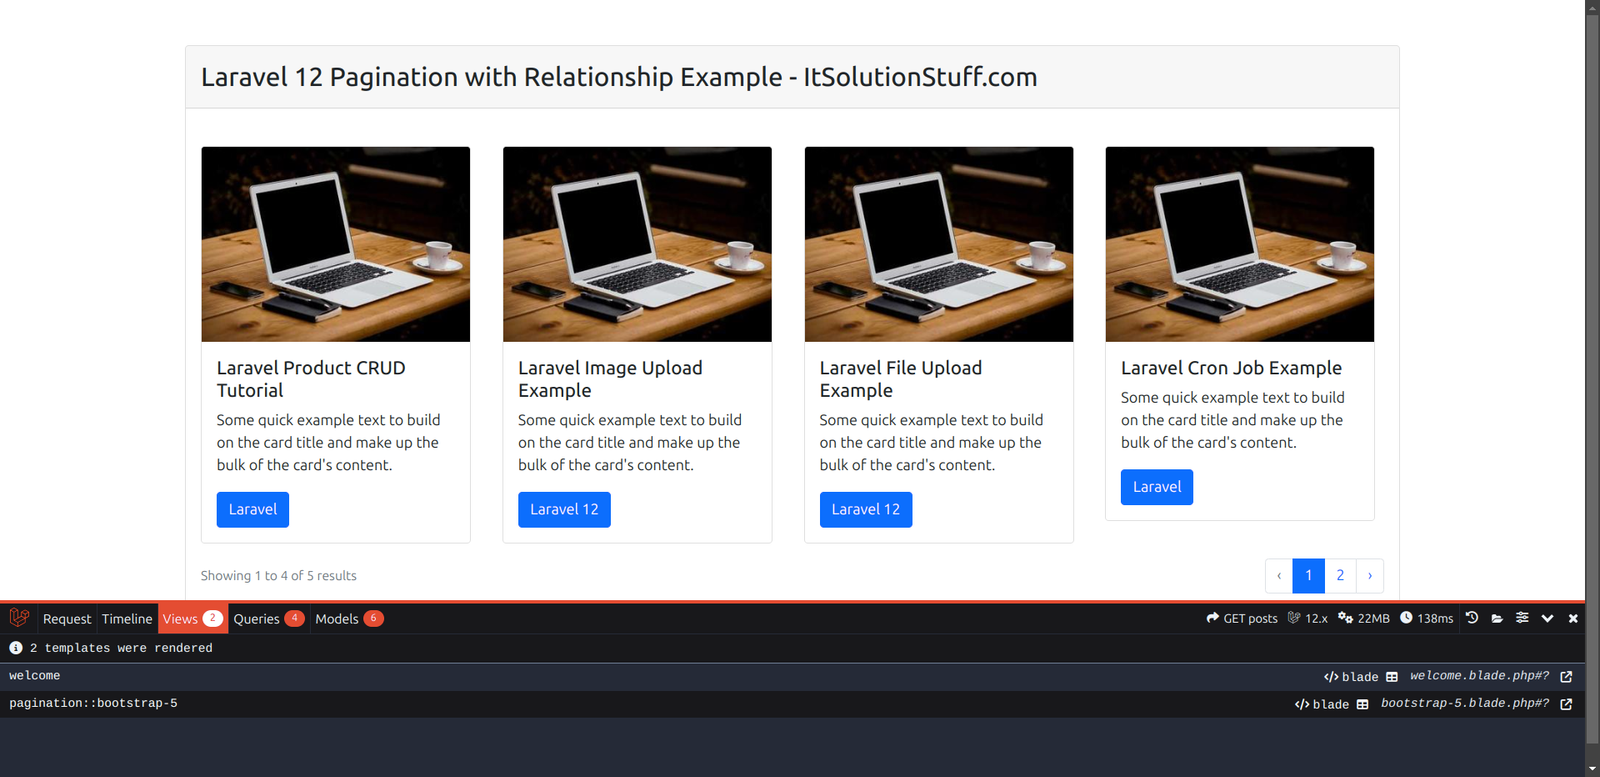This screenshot has height=777, width=1600.
Task: Switch to the Queries tab
Action: coord(268,618)
